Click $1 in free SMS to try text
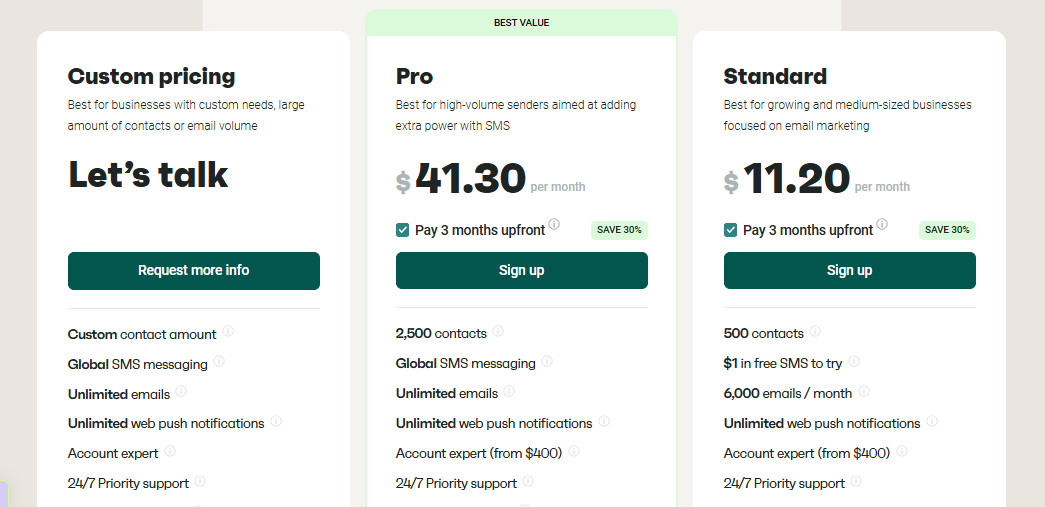The width and height of the screenshot is (1045, 507). pyautogui.click(x=783, y=364)
